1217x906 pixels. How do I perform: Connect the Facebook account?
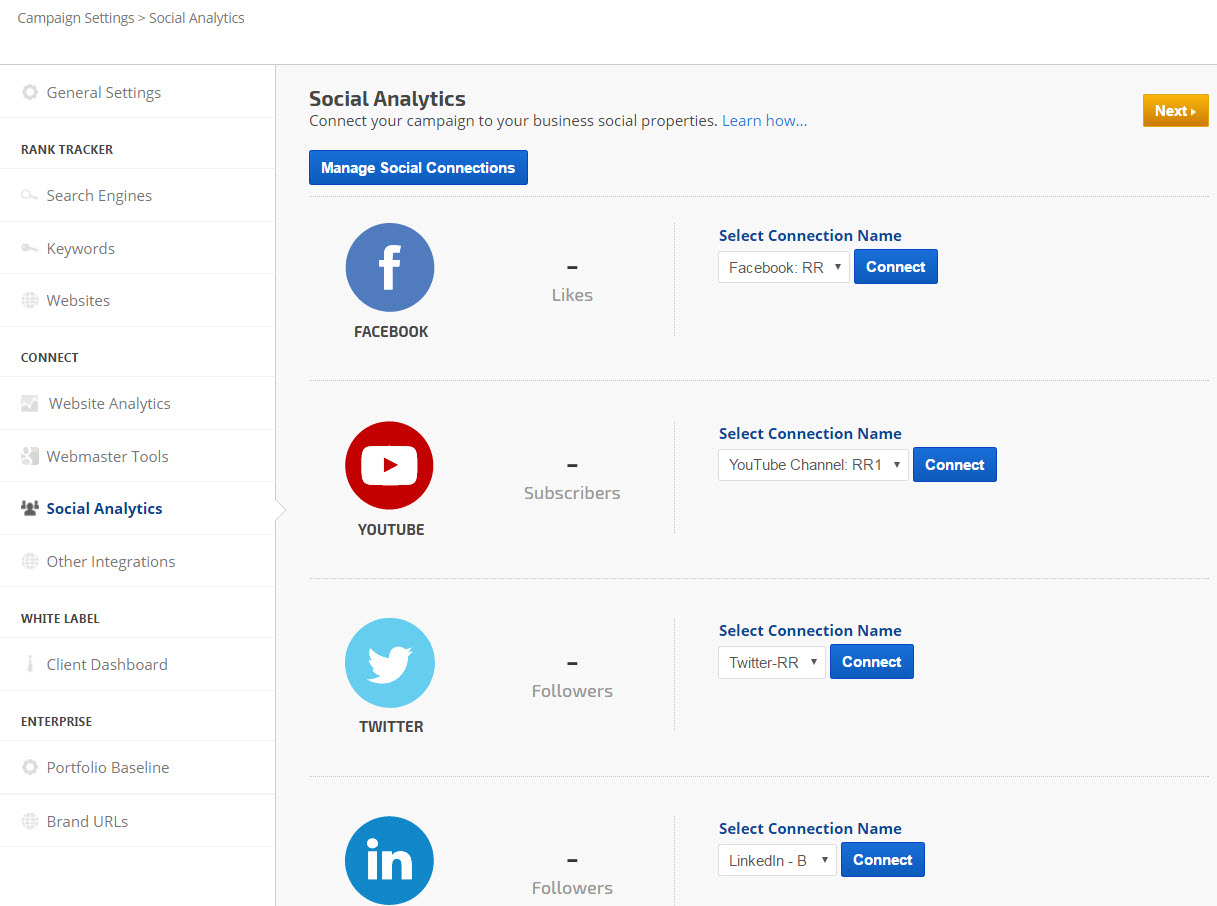(895, 267)
